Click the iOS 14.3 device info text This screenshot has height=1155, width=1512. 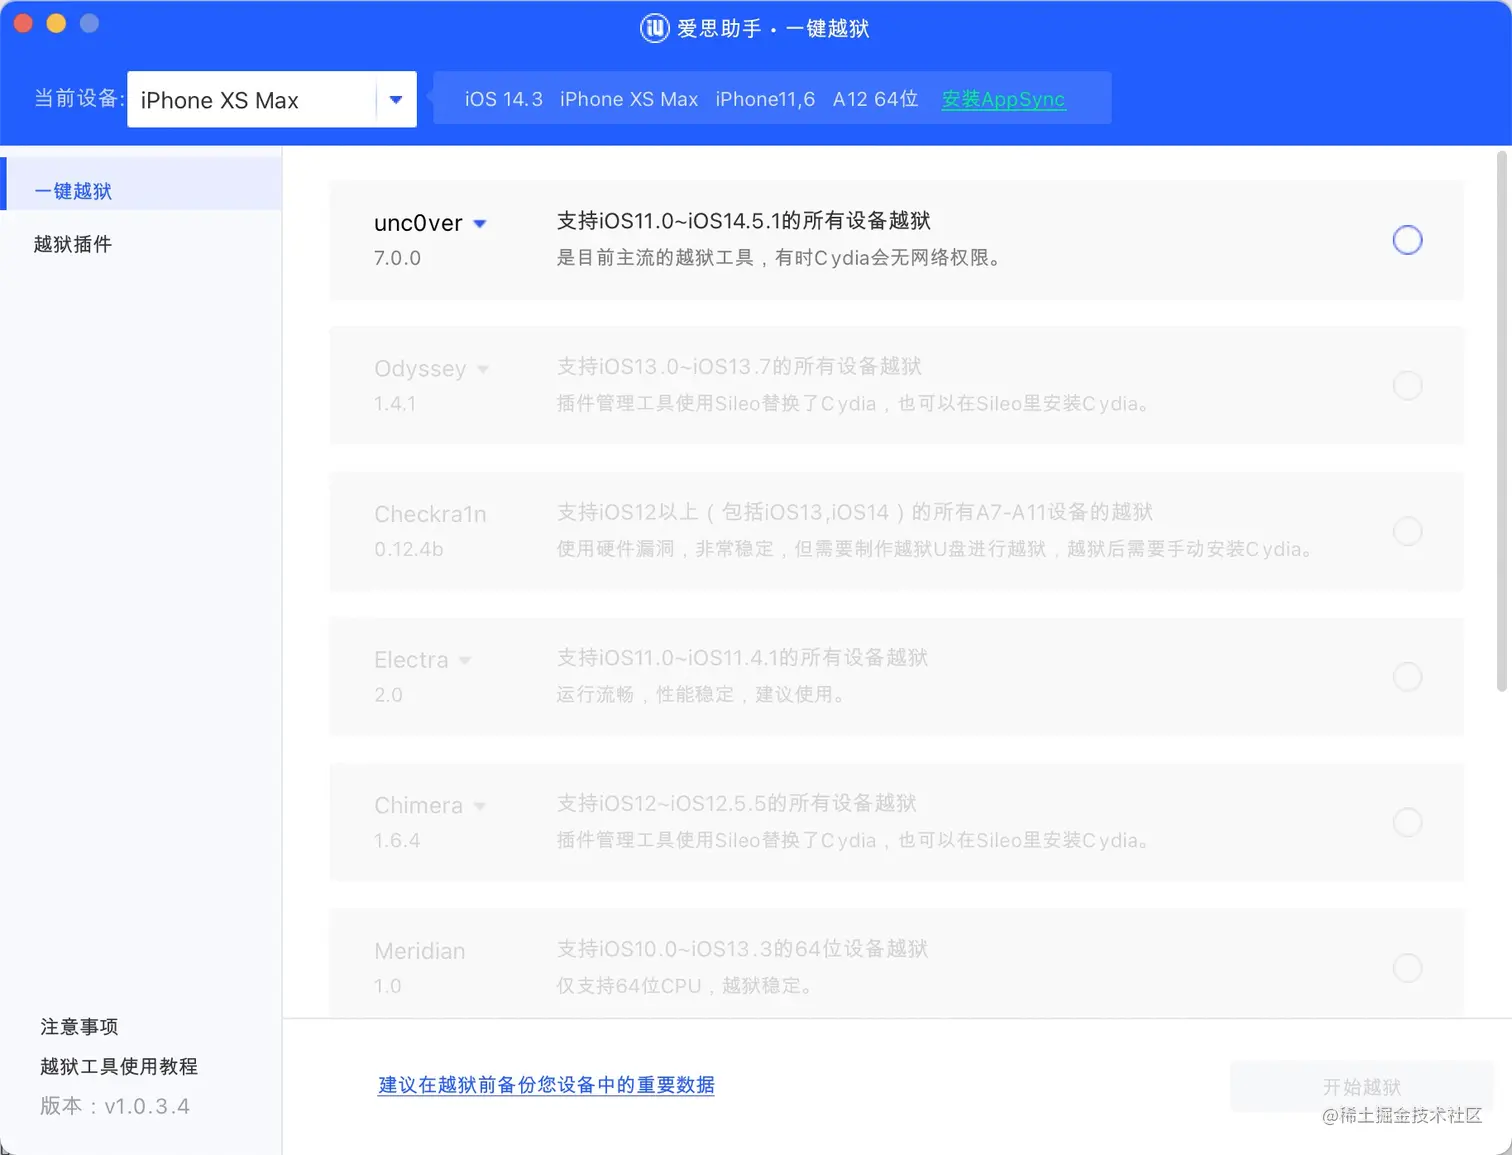[503, 99]
